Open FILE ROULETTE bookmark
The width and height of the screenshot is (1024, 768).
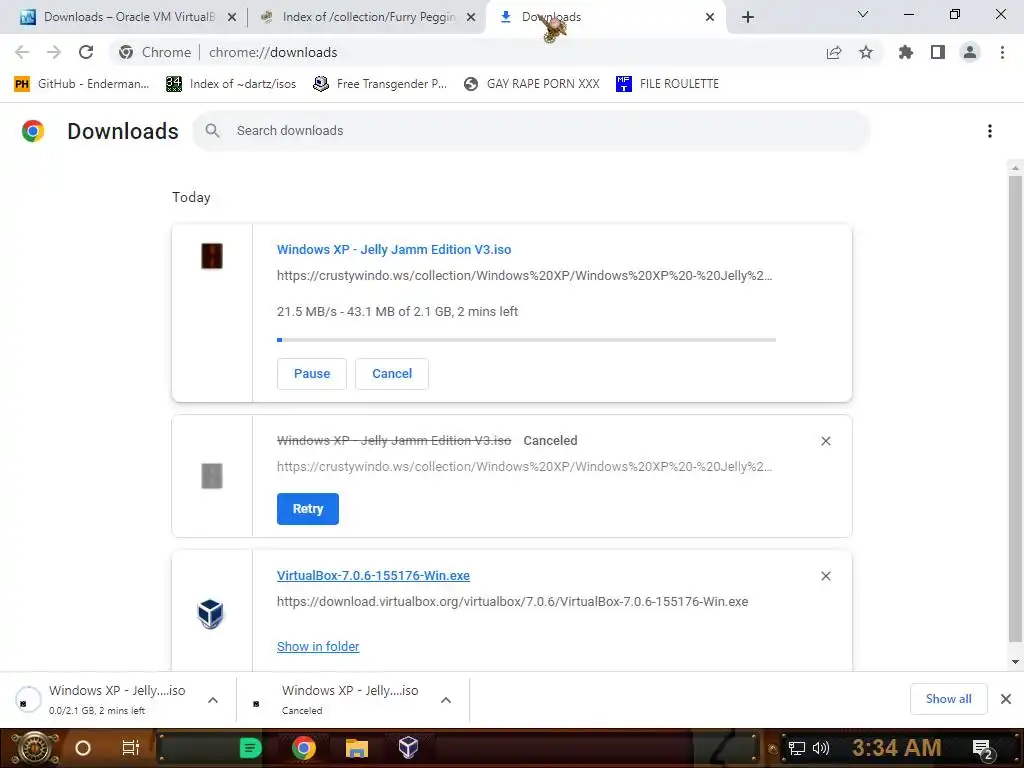pyautogui.click(x=667, y=84)
